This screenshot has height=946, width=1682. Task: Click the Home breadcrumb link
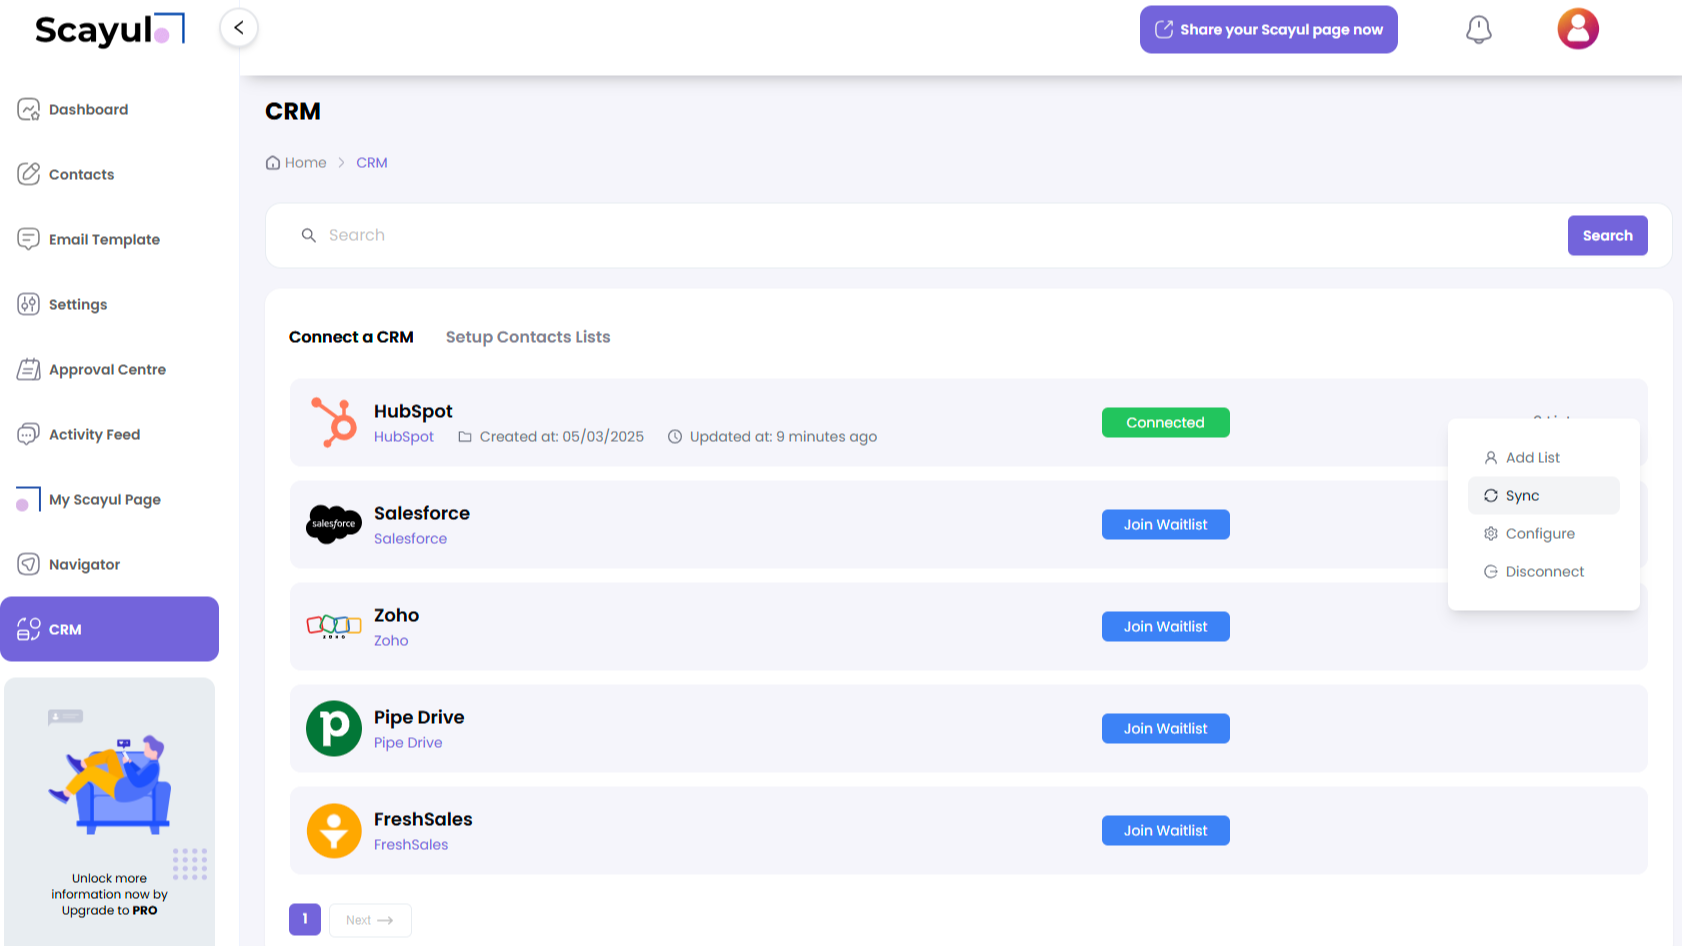click(305, 163)
